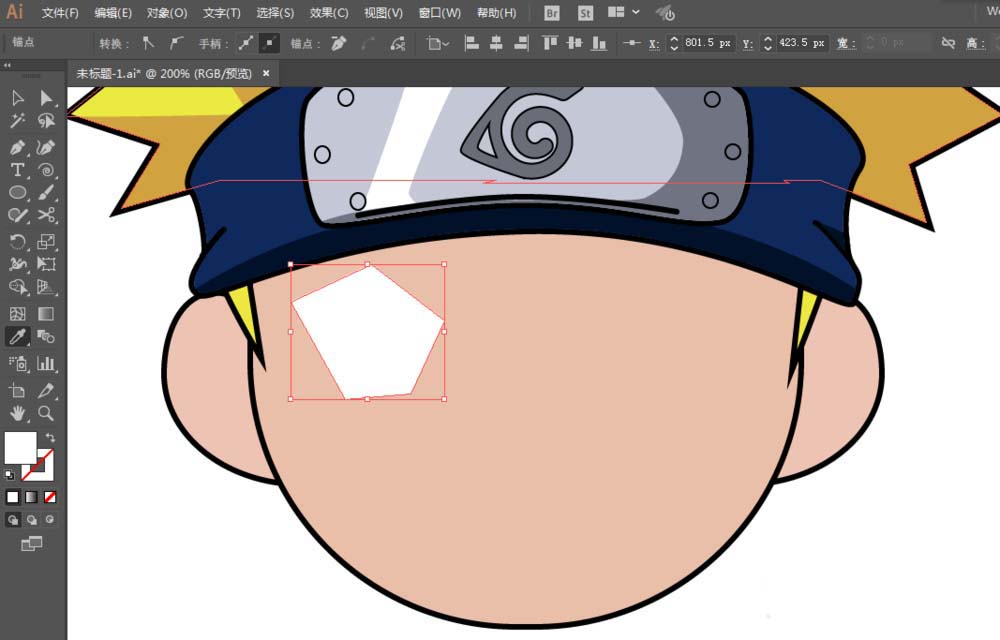Select the Mesh tool

[17, 314]
